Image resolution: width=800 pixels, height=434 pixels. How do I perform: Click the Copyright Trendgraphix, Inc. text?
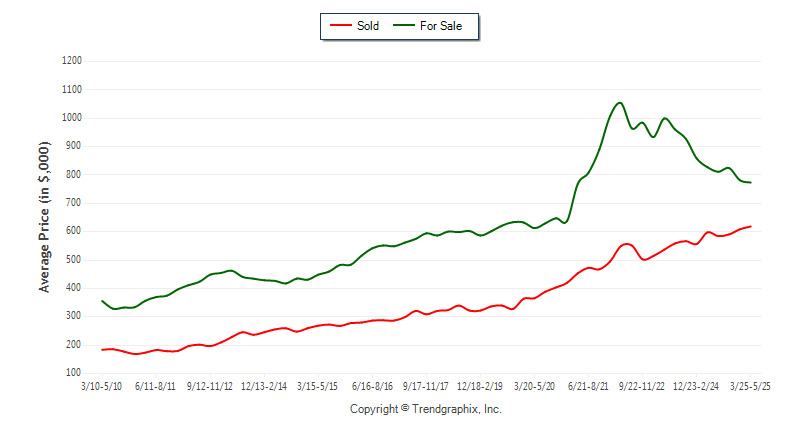[x=426, y=409]
